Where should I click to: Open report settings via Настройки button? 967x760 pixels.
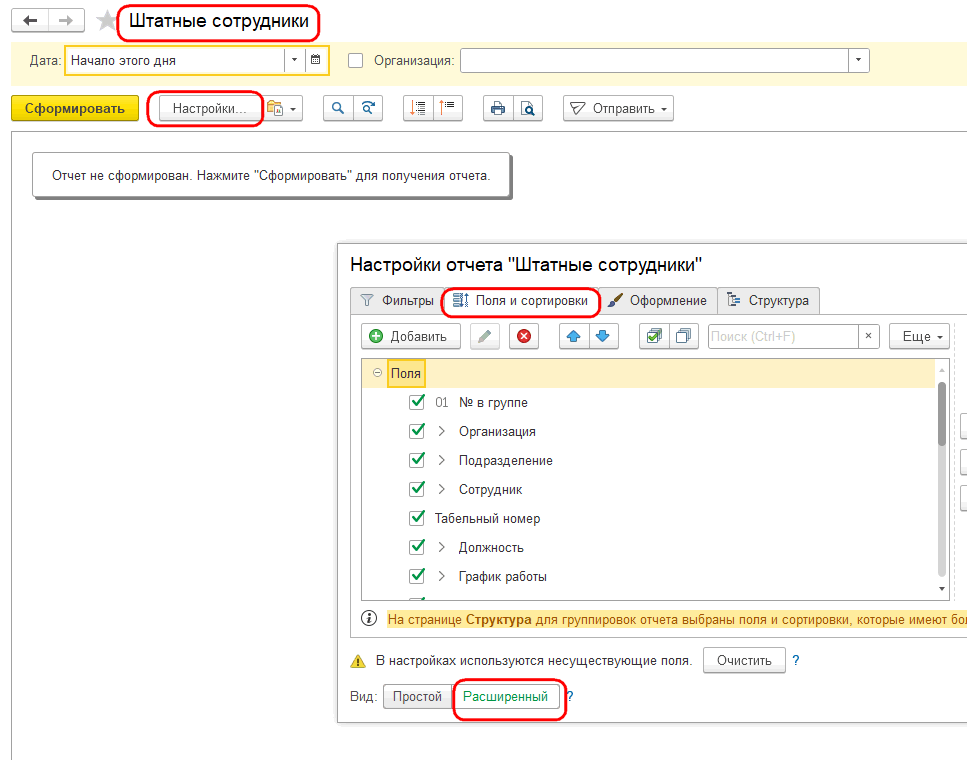coord(210,109)
